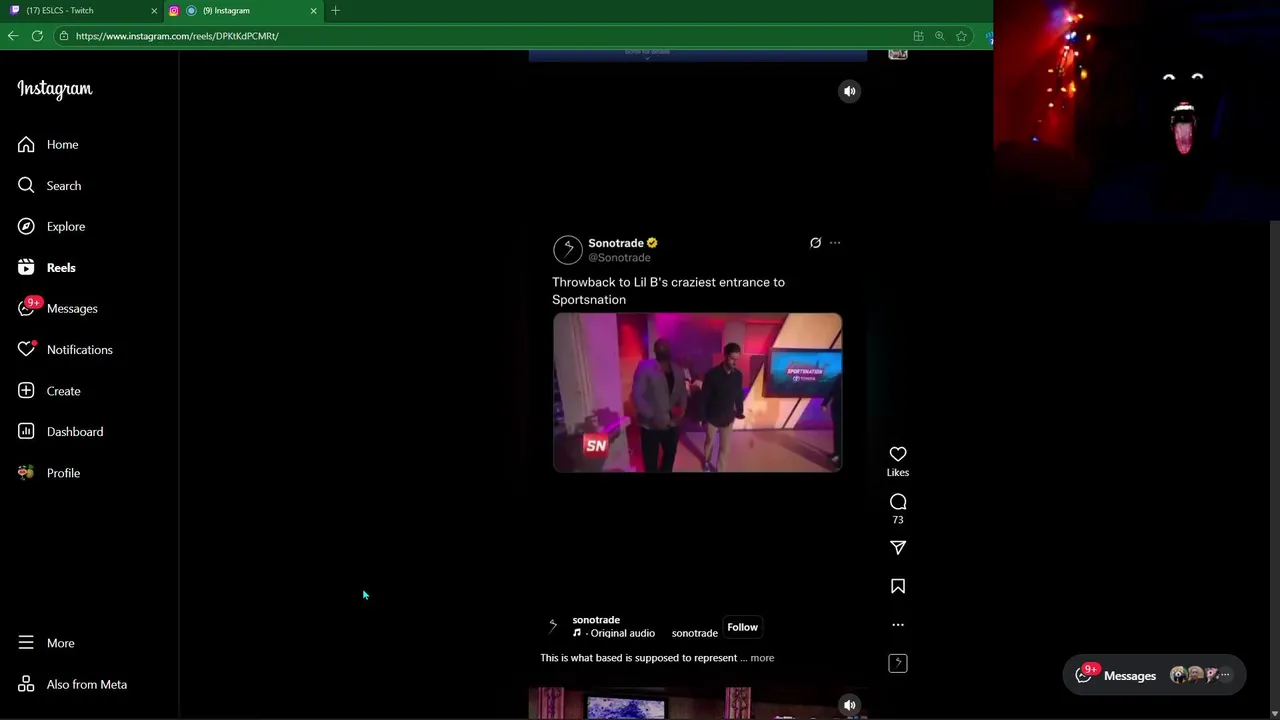Click the browser apps icon in the address bar
The width and height of the screenshot is (1280, 720).
pyautogui.click(x=918, y=36)
